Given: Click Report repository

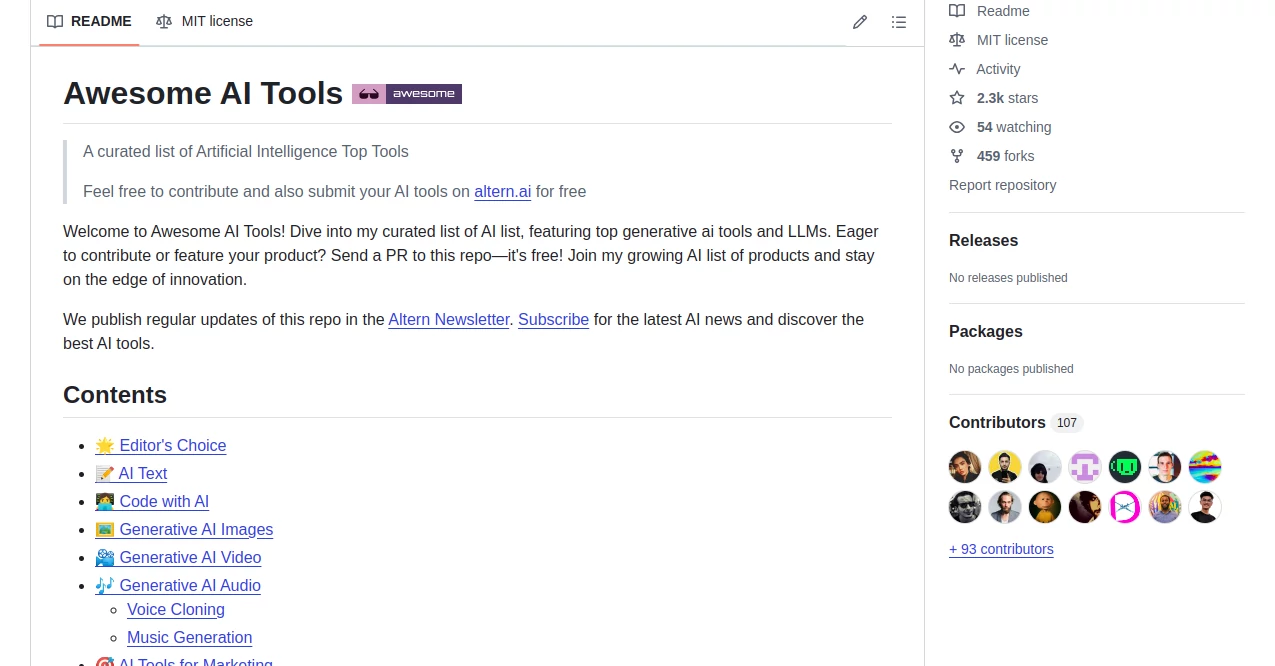Looking at the screenshot, I should pos(1002,185).
